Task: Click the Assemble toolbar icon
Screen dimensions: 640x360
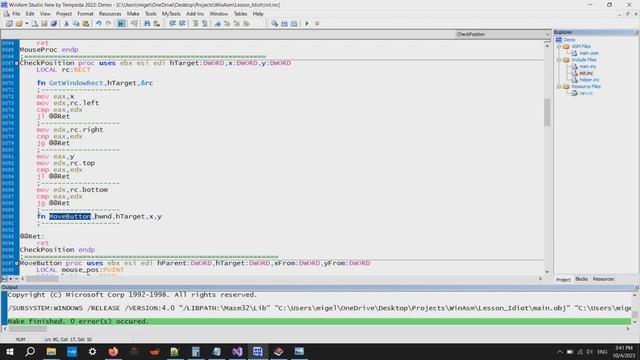Action: click(275, 24)
